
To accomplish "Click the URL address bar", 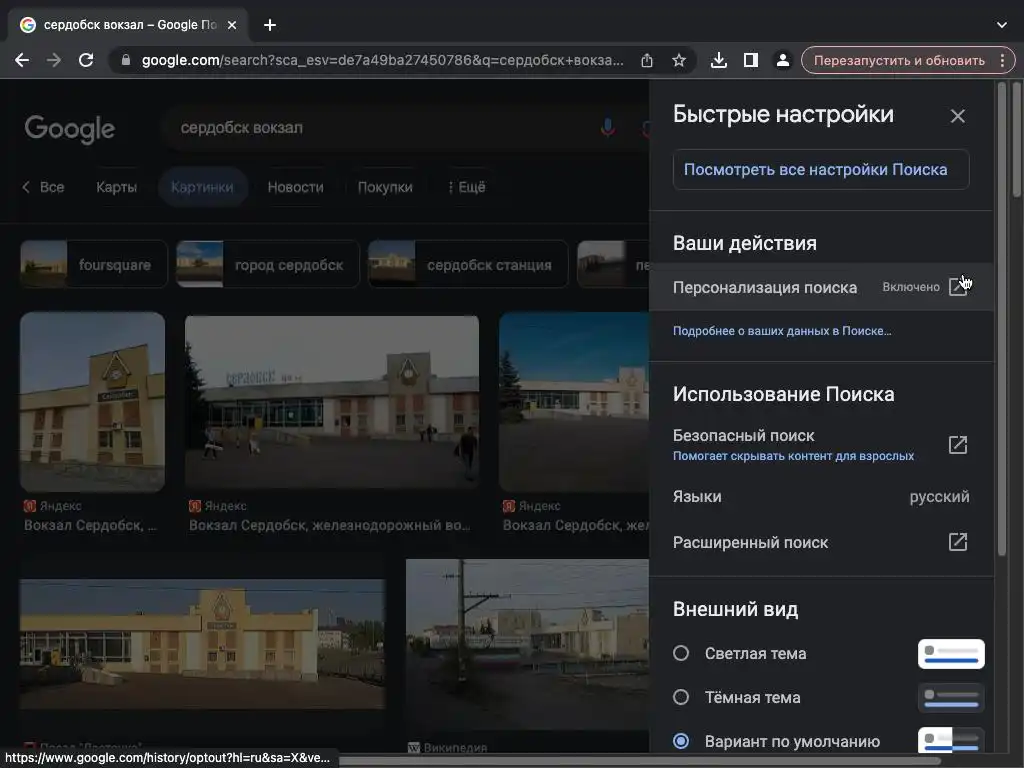I will 383,60.
